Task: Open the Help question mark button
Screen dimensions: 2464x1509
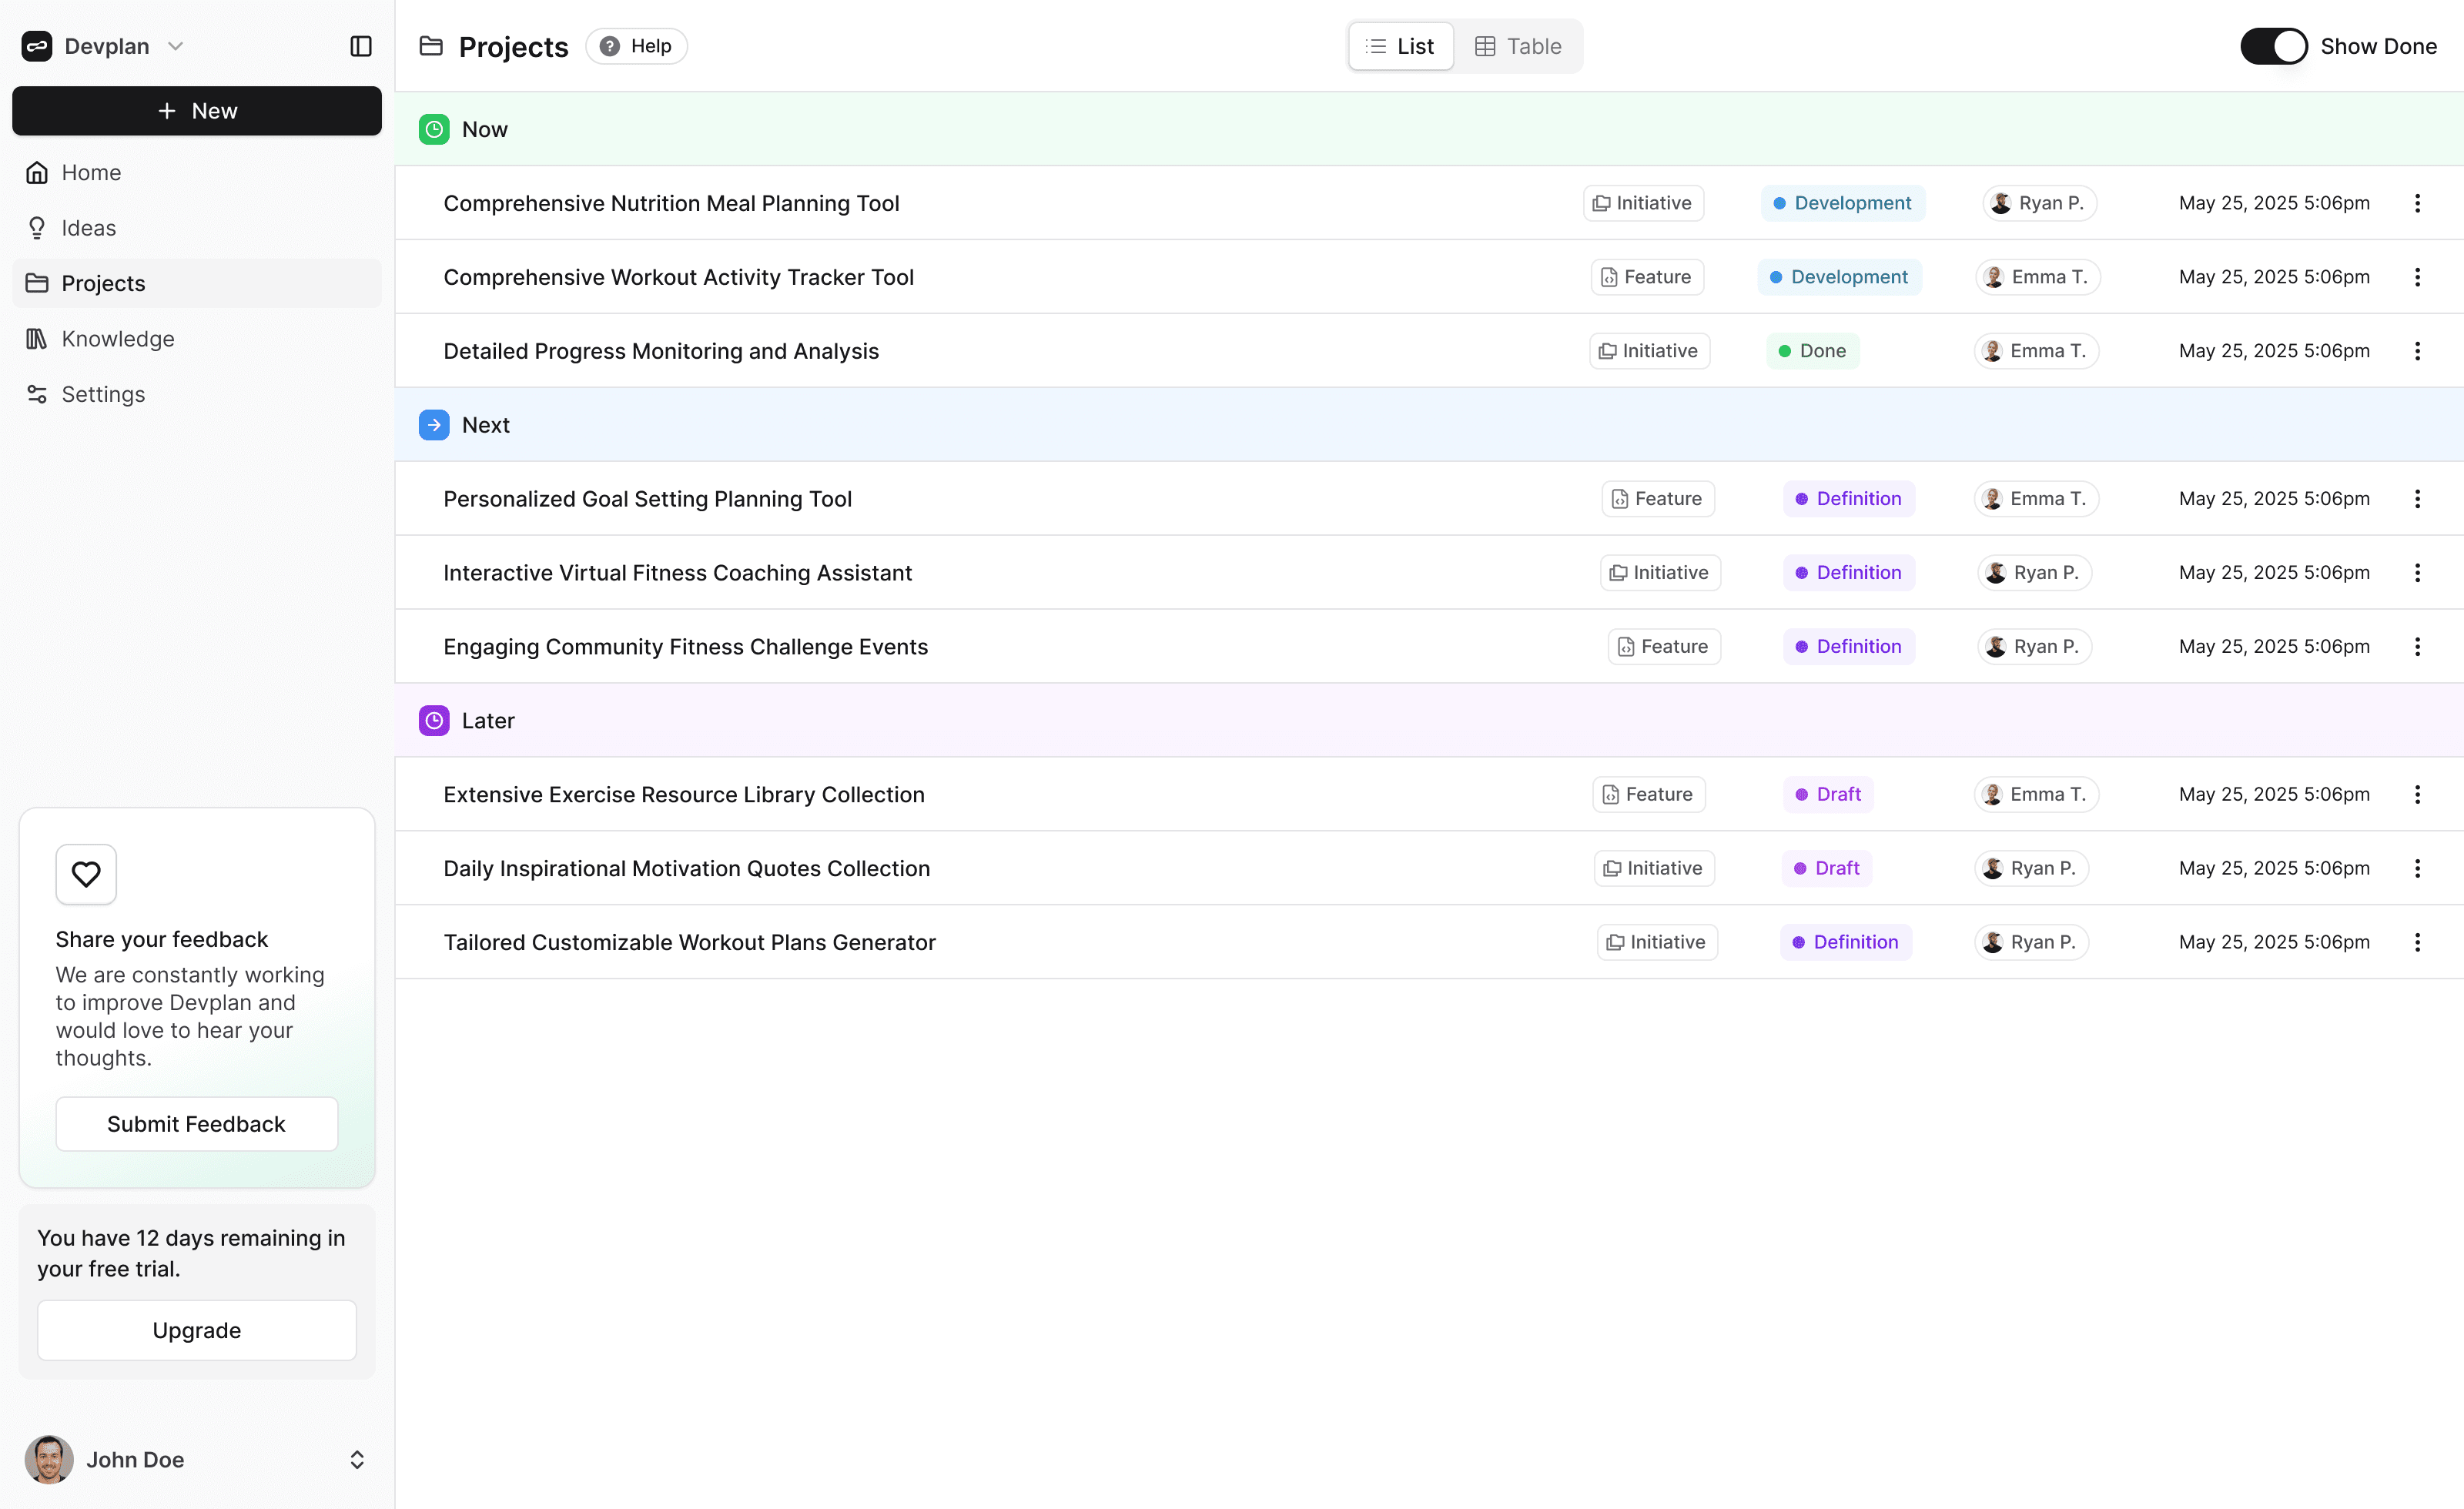Action: coord(636,46)
